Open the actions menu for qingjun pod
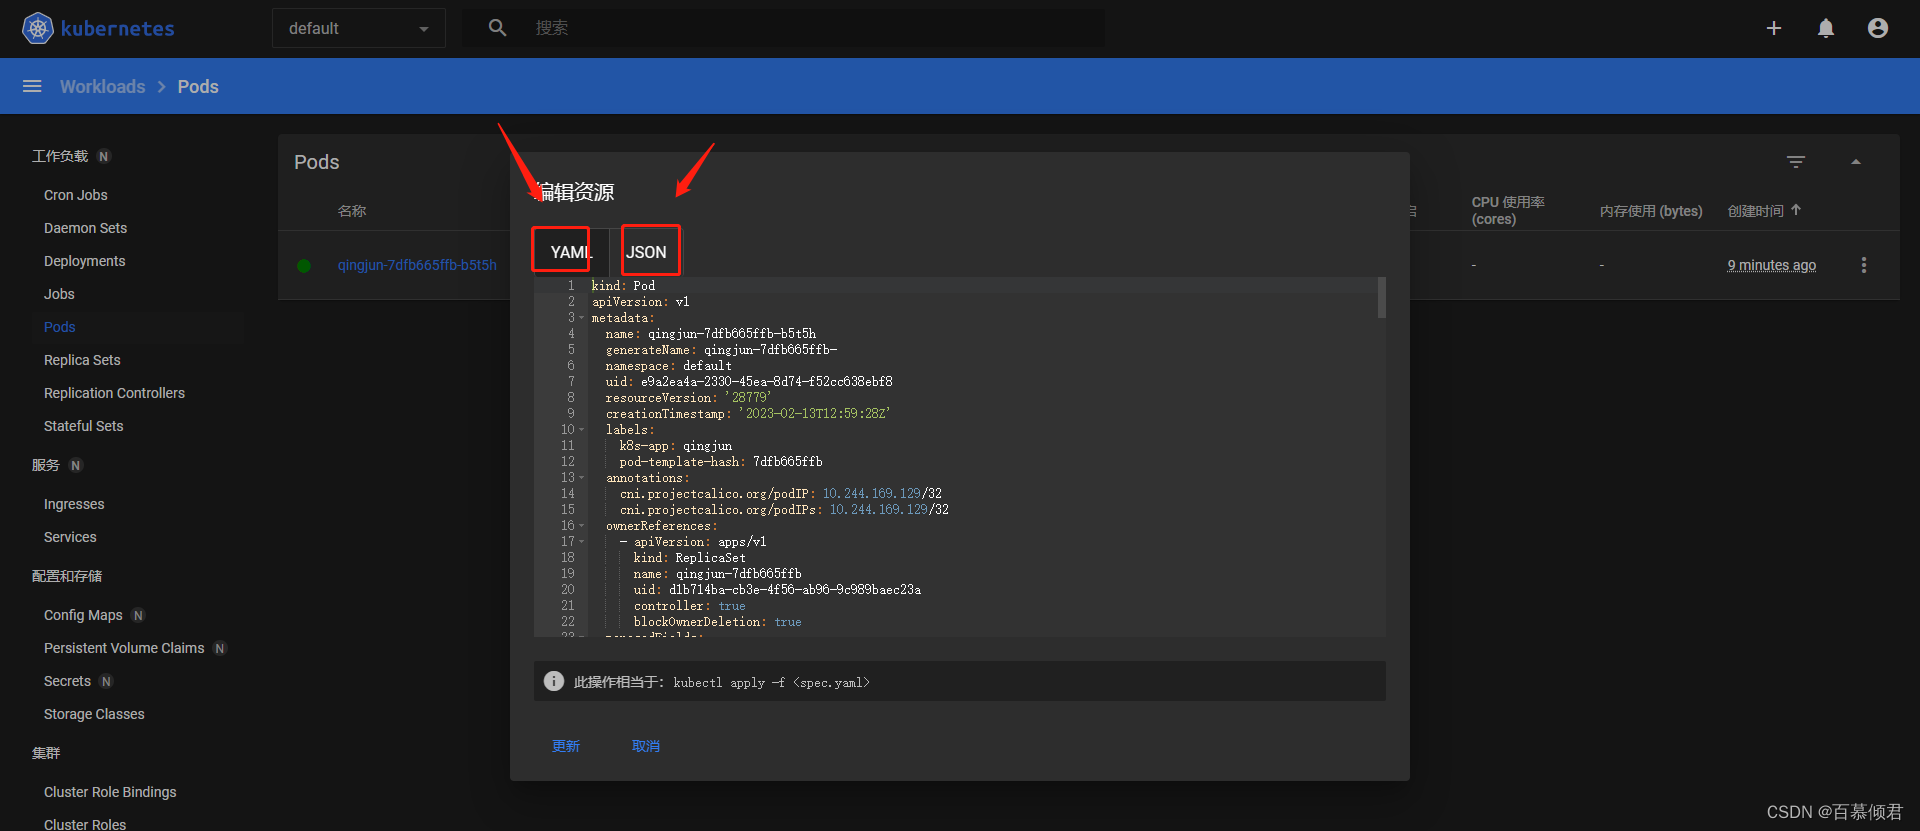Screen dimensions: 1920x831 [x=1864, y=265]
